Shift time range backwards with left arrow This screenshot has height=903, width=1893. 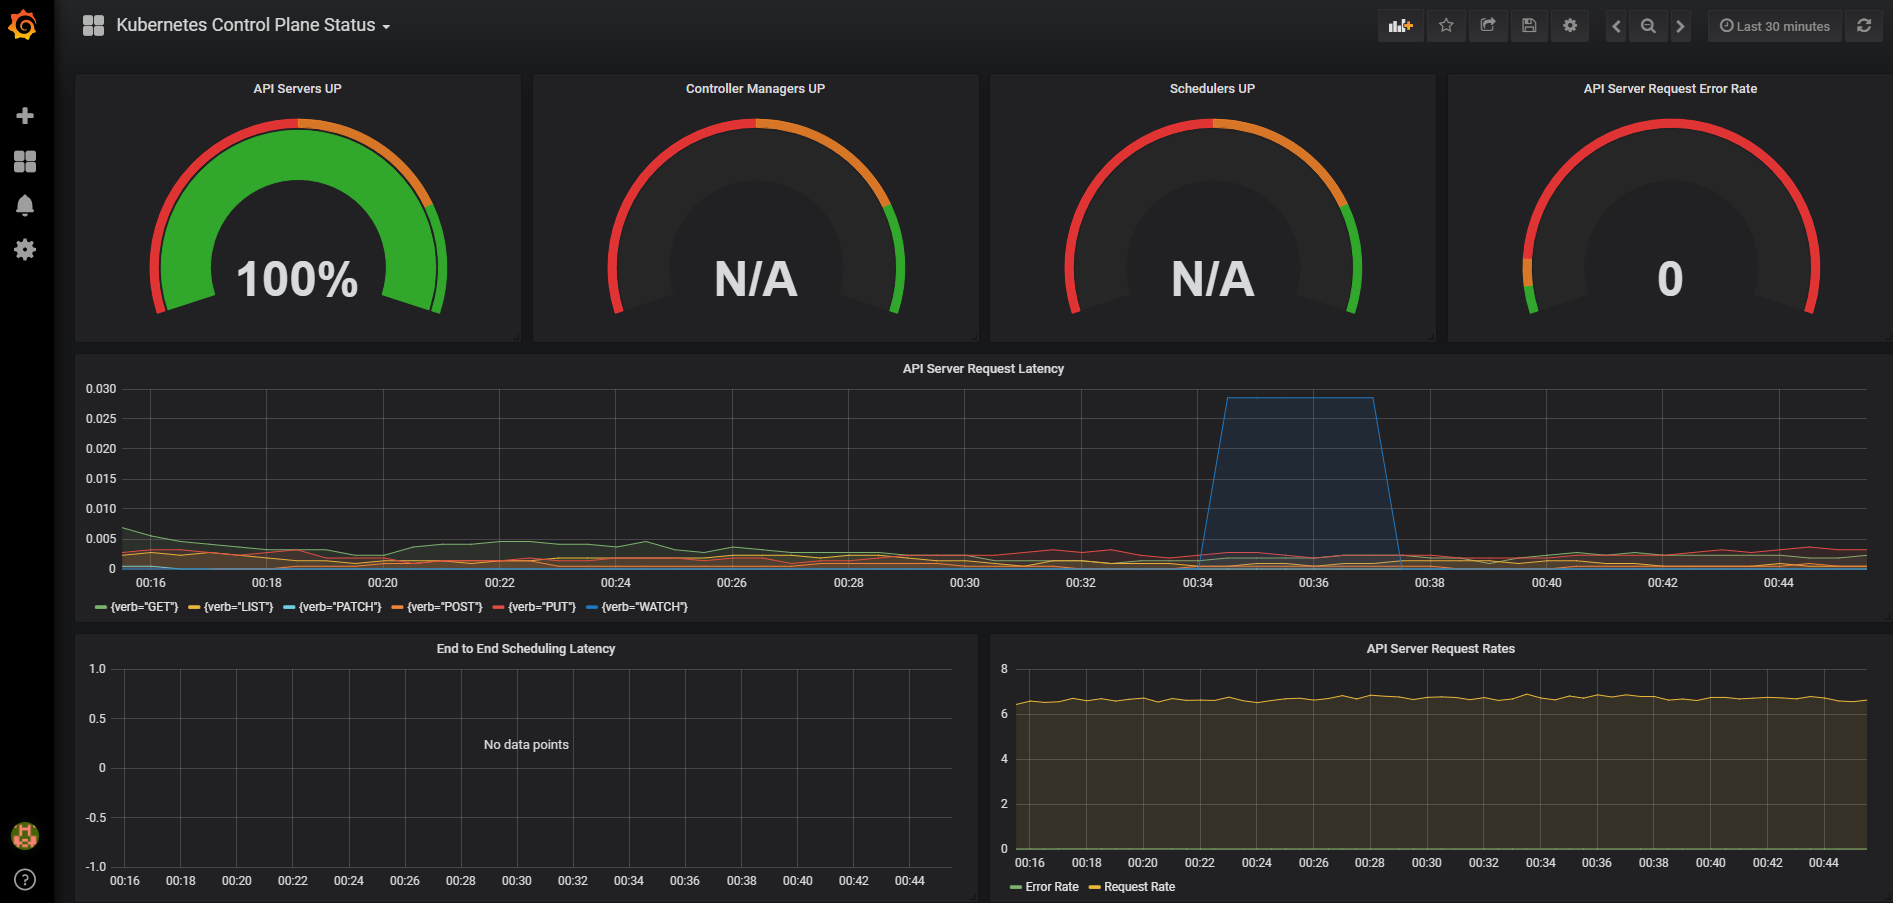point(1616,26)
